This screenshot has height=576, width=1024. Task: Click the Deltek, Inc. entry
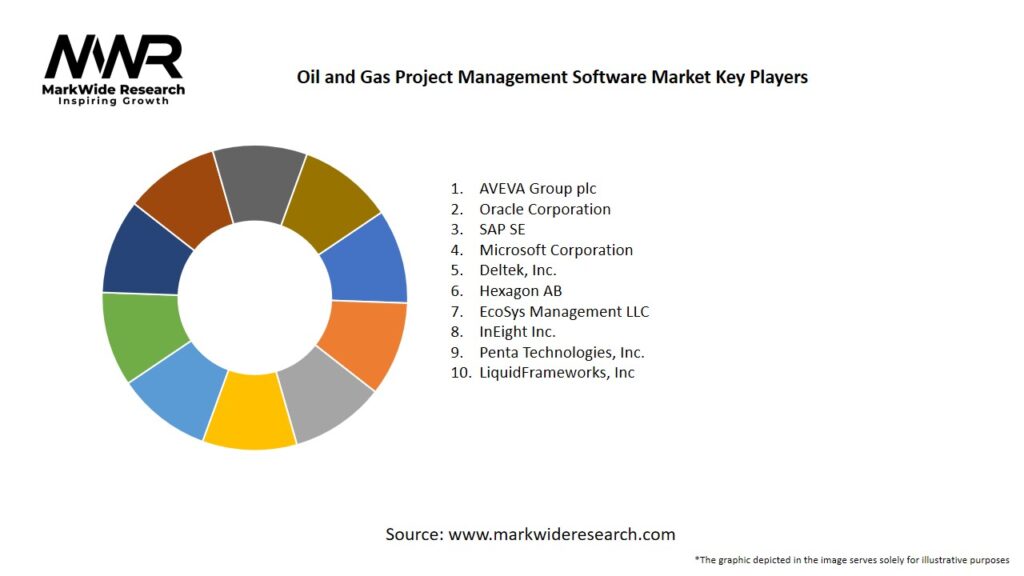coord(517,270)
